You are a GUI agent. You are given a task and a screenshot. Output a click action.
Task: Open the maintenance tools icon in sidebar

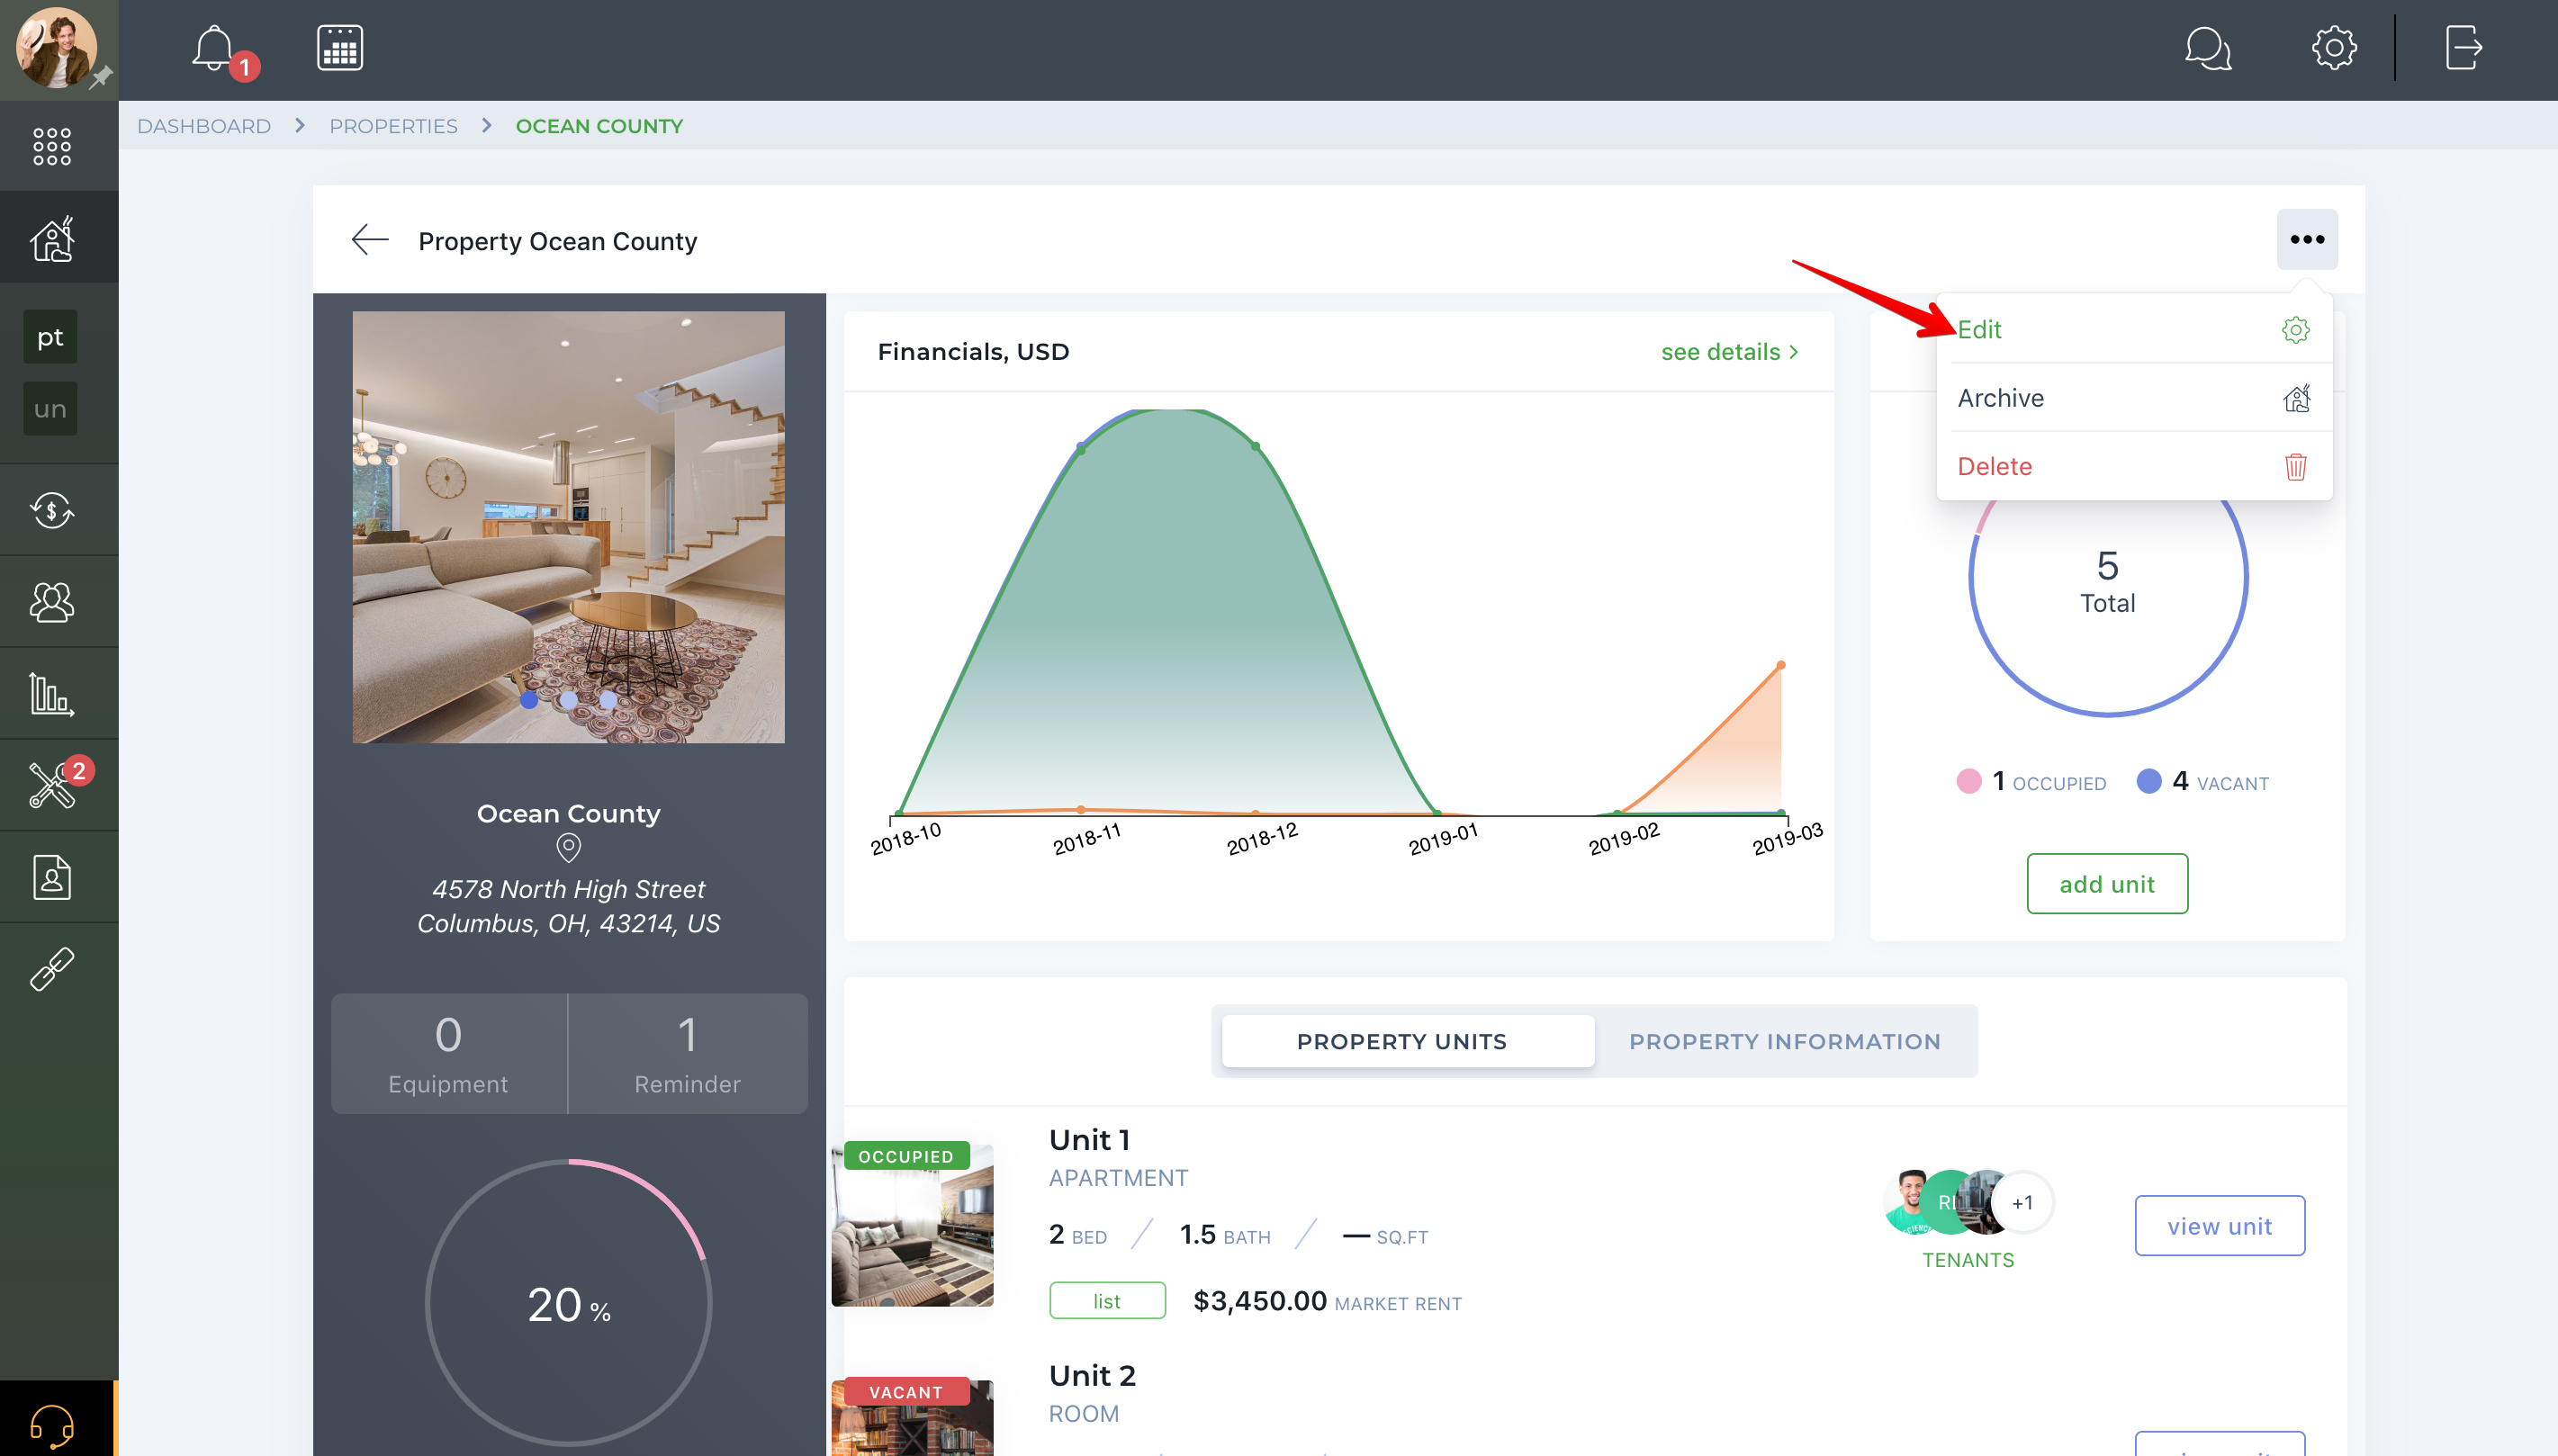point(52,785)
